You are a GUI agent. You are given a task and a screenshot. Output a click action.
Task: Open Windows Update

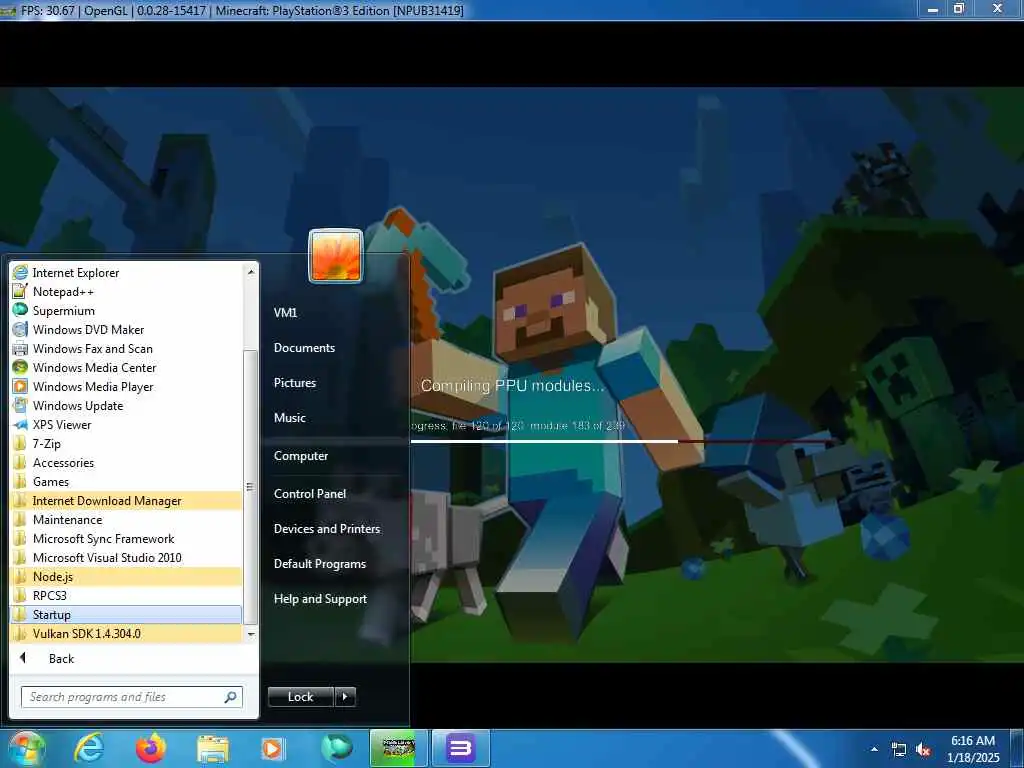[125, 405]
